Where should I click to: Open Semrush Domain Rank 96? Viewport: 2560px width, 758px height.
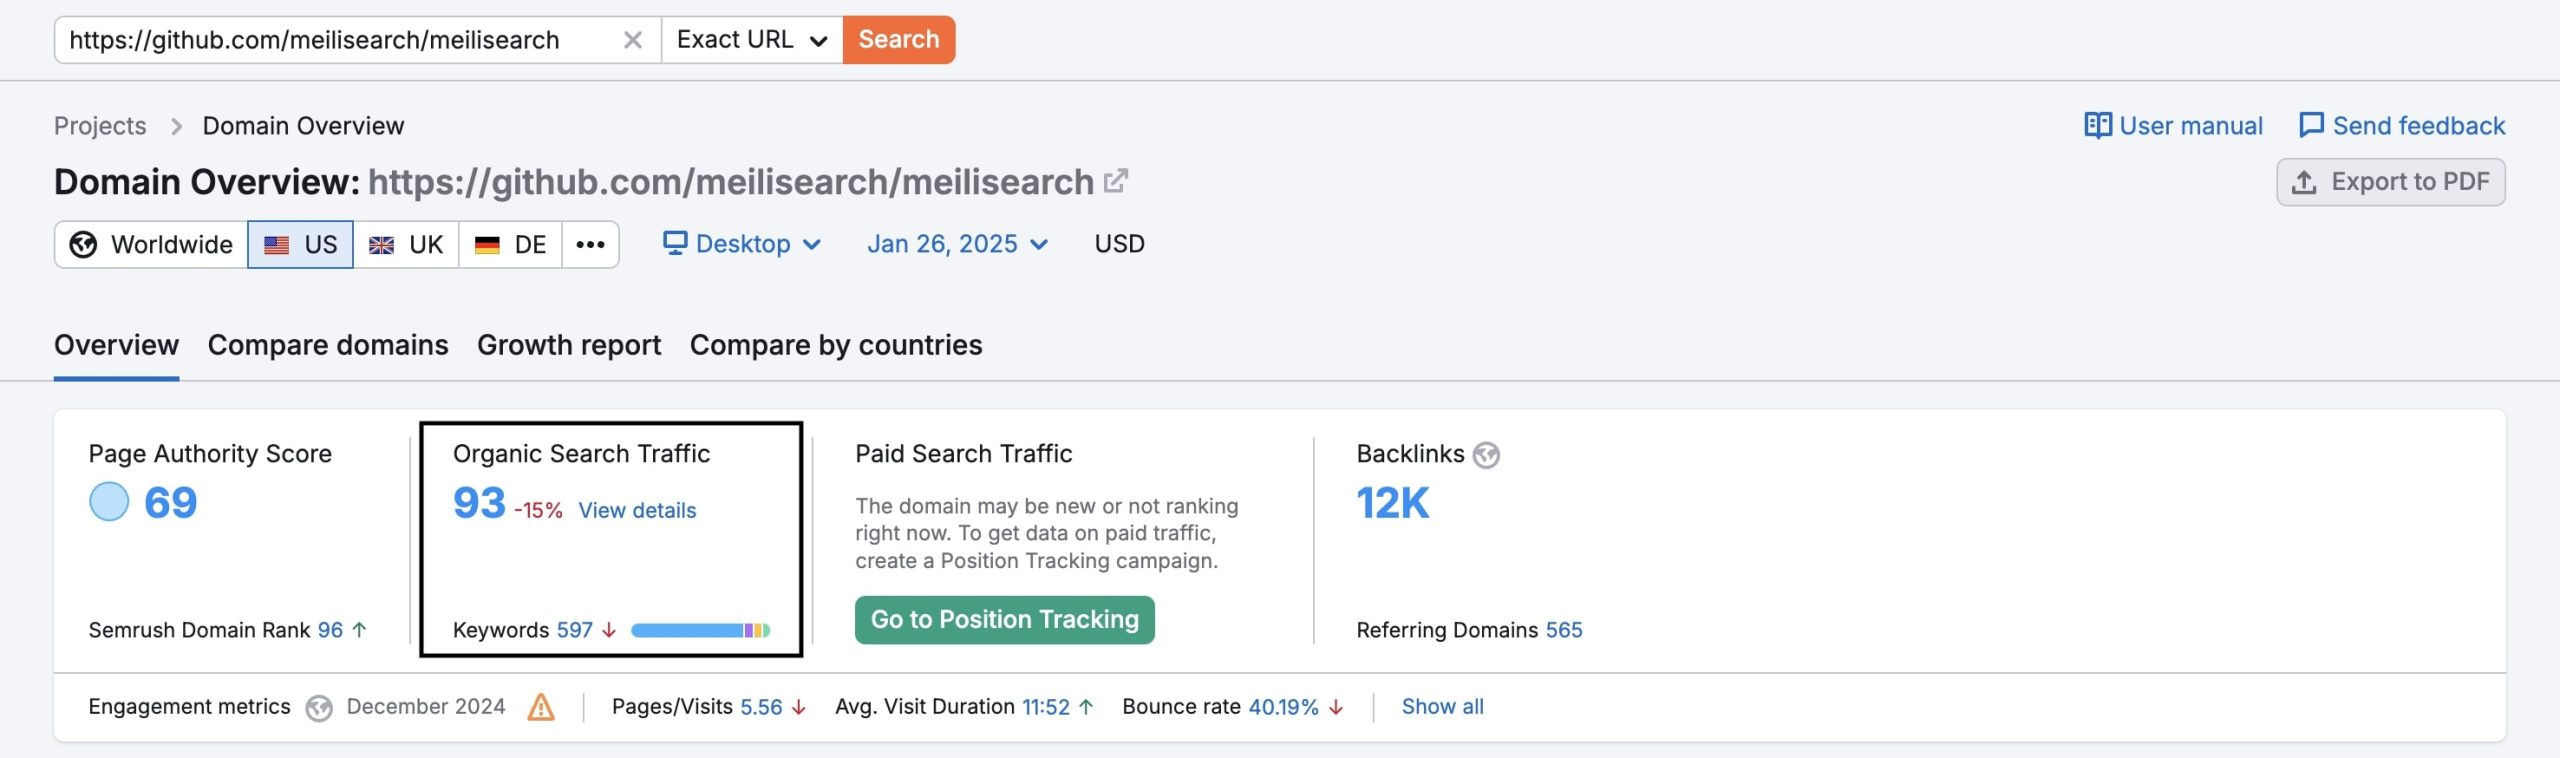click(x=330, y=630)
